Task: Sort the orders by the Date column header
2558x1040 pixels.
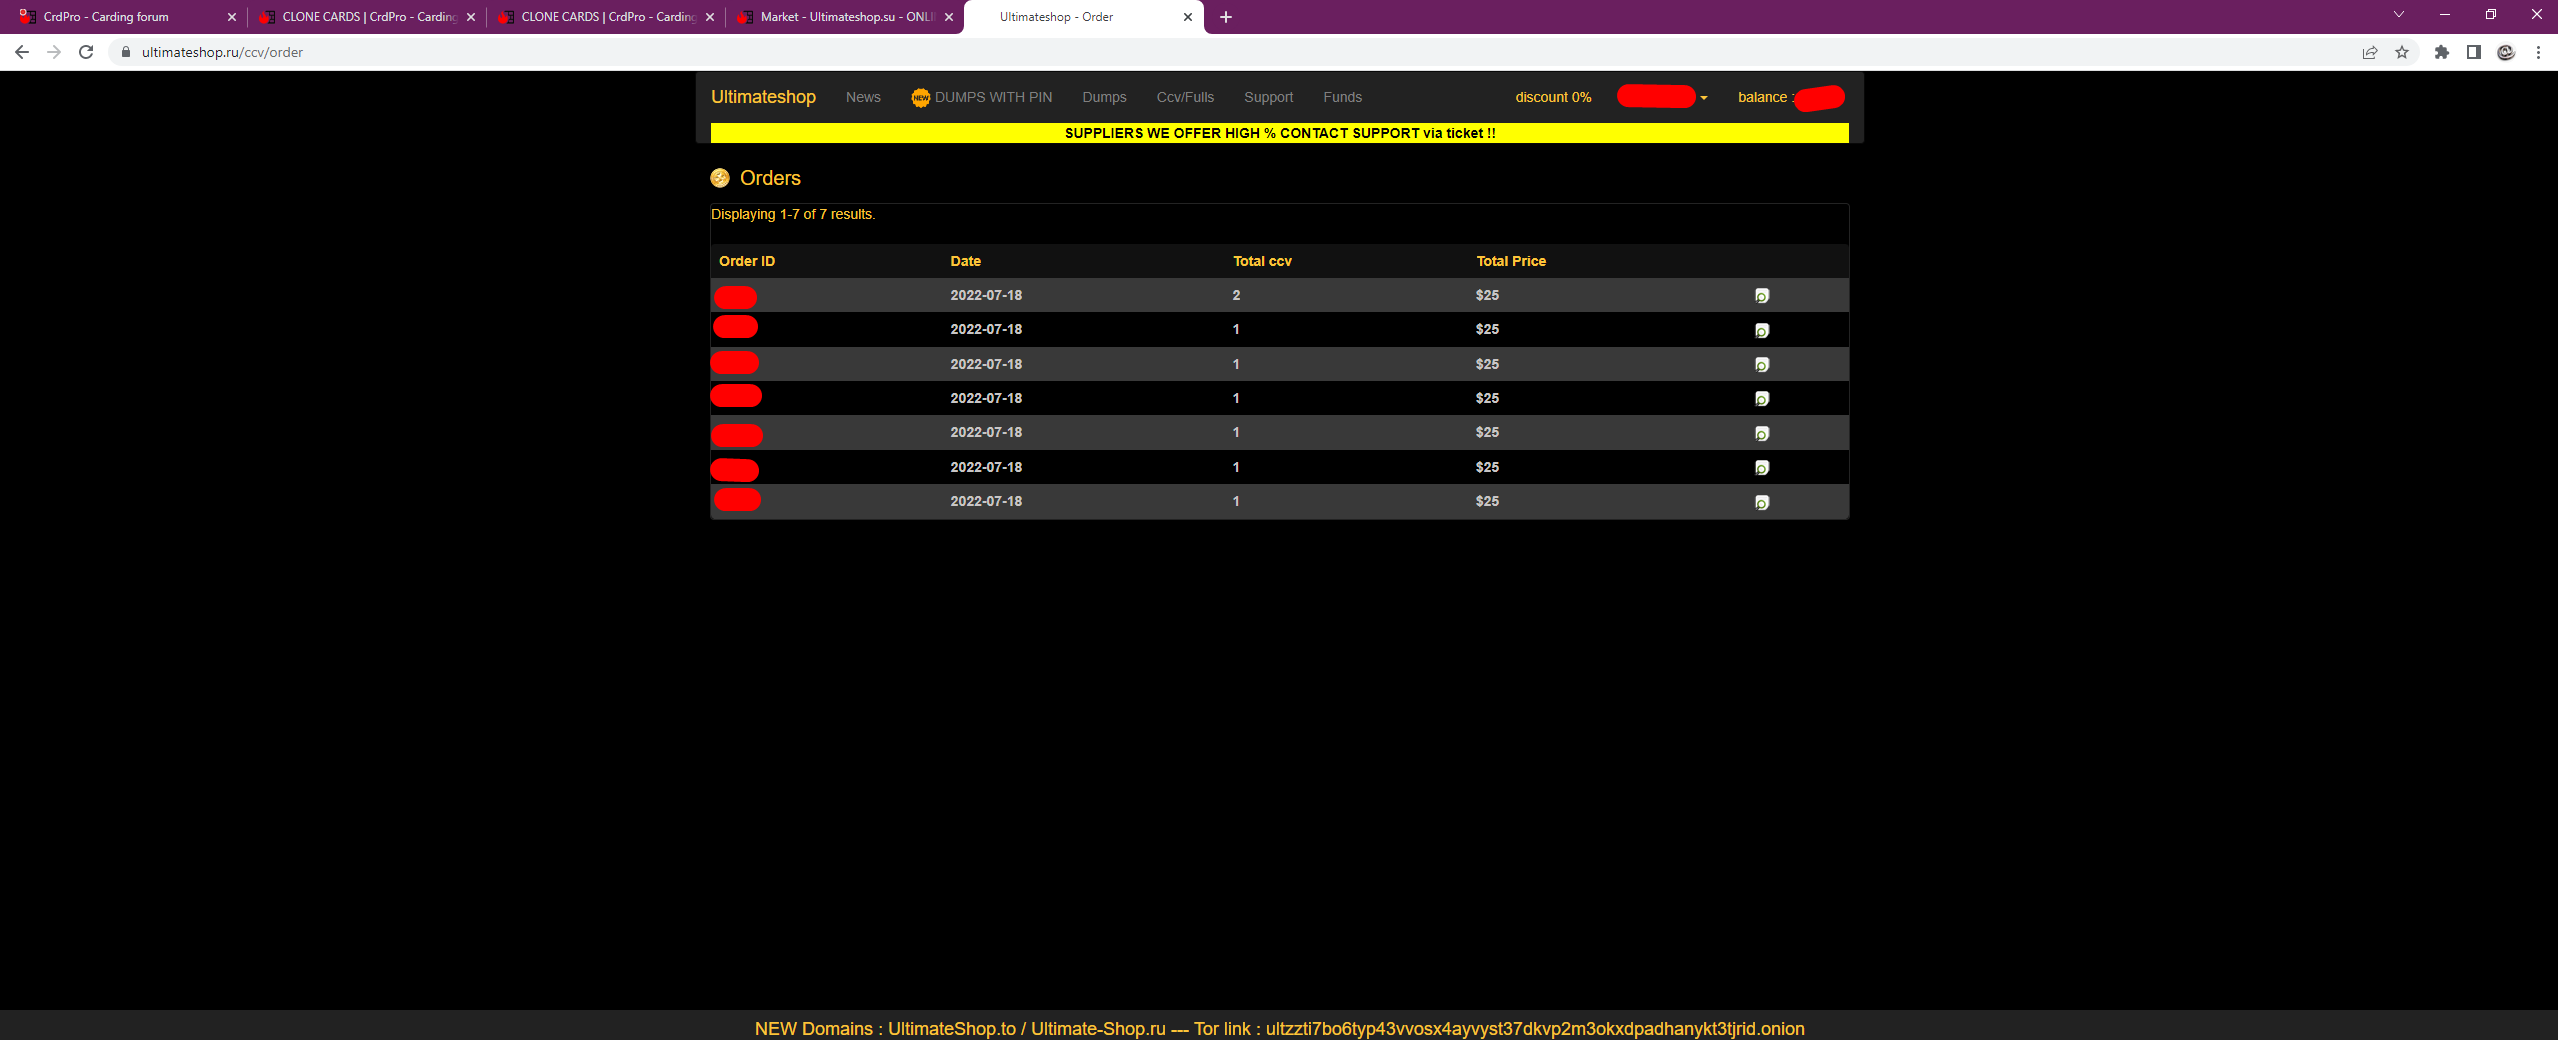Action: click(x=965, y=261)
